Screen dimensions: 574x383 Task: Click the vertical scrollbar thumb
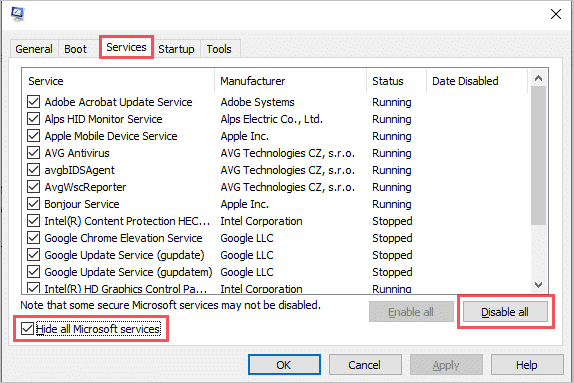[x=538, y=156]
